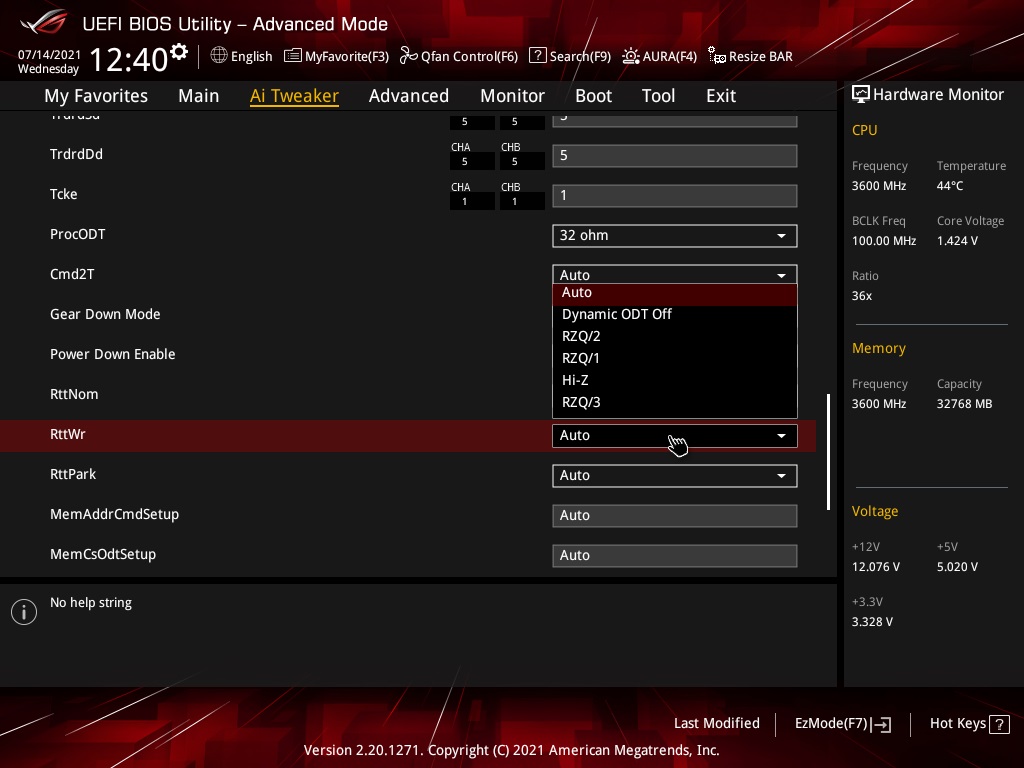1024x768 pixels.
Task: Click the +3.3V 3.328 V reading
Action: pos(872,622)
